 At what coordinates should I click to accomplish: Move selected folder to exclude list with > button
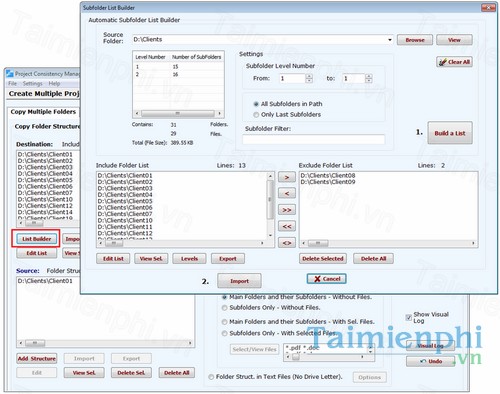point(287,177)
